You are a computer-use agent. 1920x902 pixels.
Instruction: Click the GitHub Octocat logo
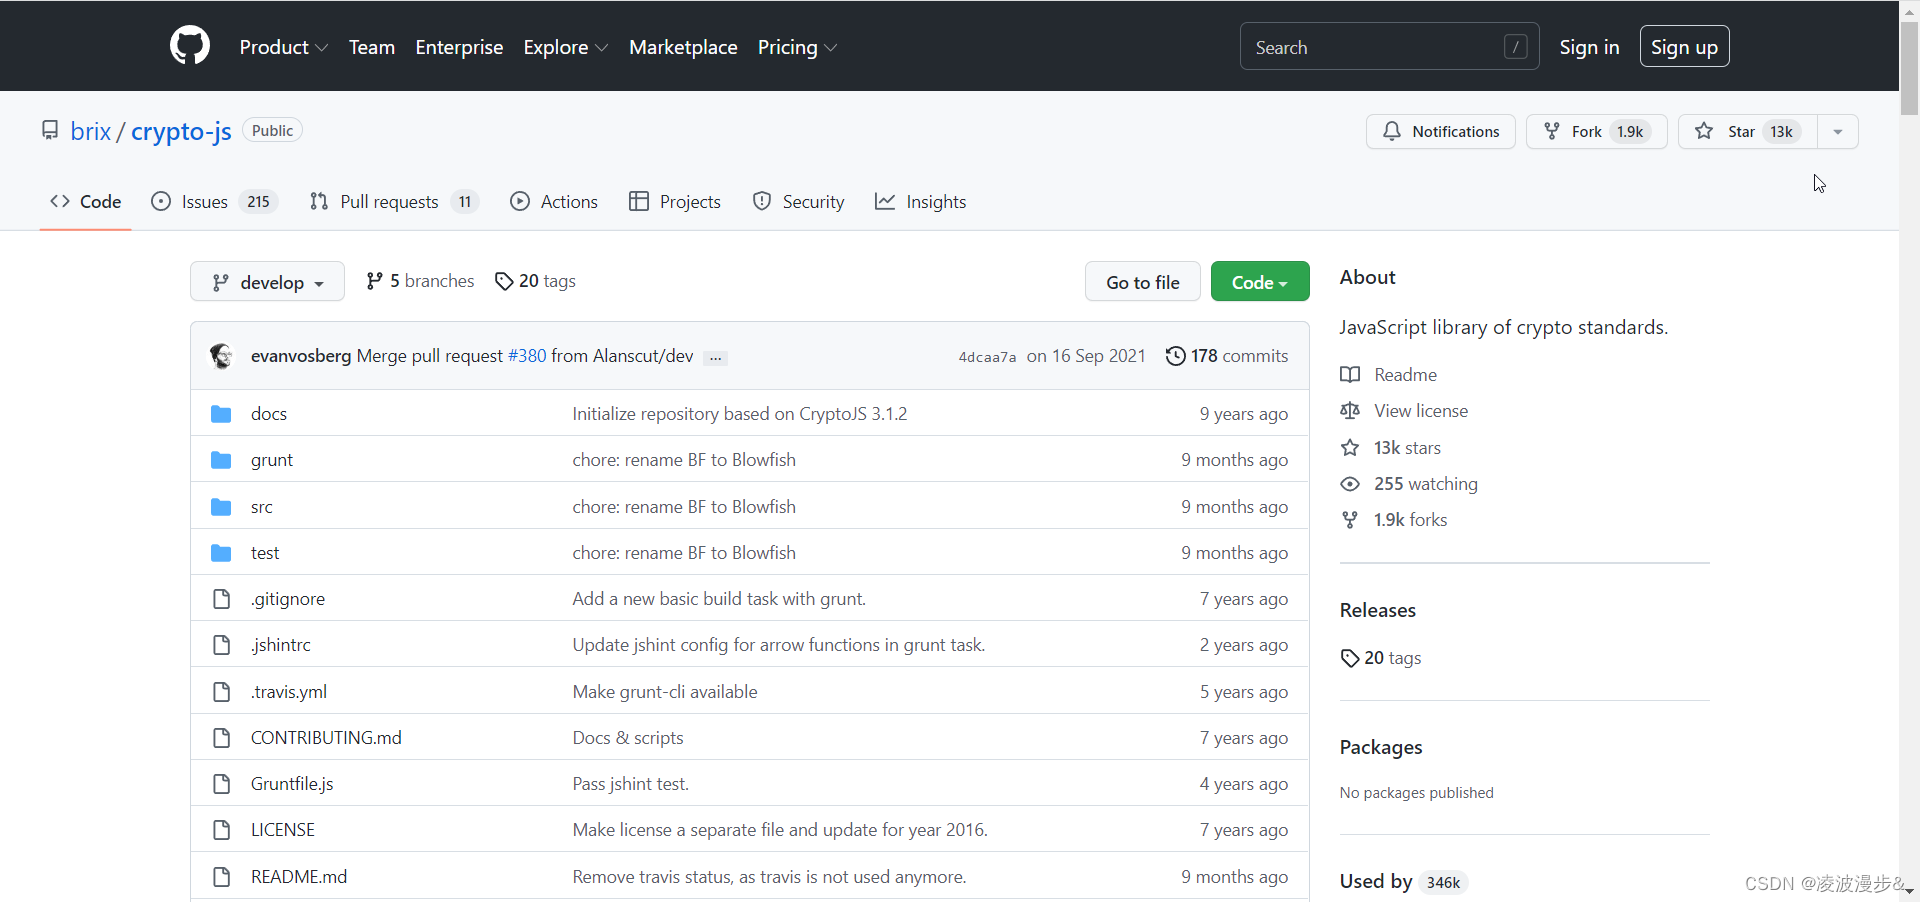pos(190,46)
